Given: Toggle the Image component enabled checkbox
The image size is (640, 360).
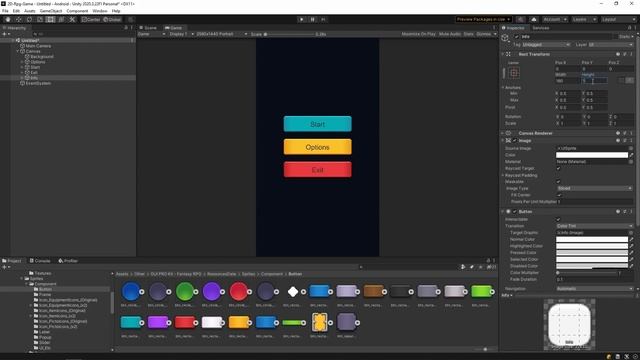Looking at the screenshot, I should pyautogui.click(x=515, y=141).
